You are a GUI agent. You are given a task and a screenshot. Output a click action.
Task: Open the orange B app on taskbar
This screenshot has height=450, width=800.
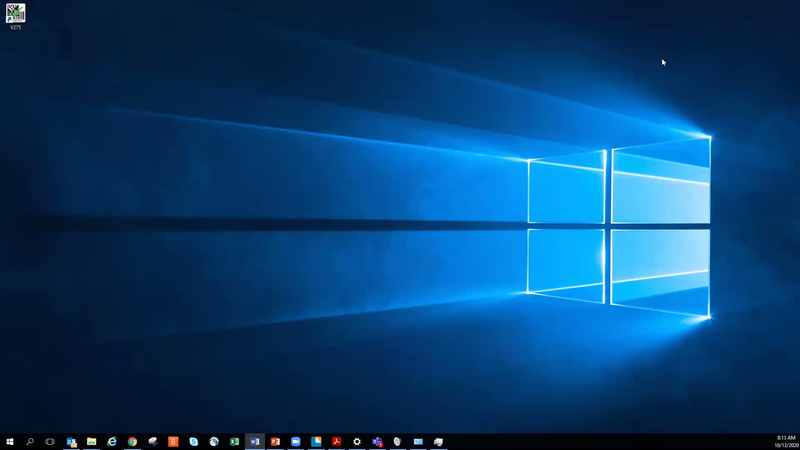click(x=173, y=442)
